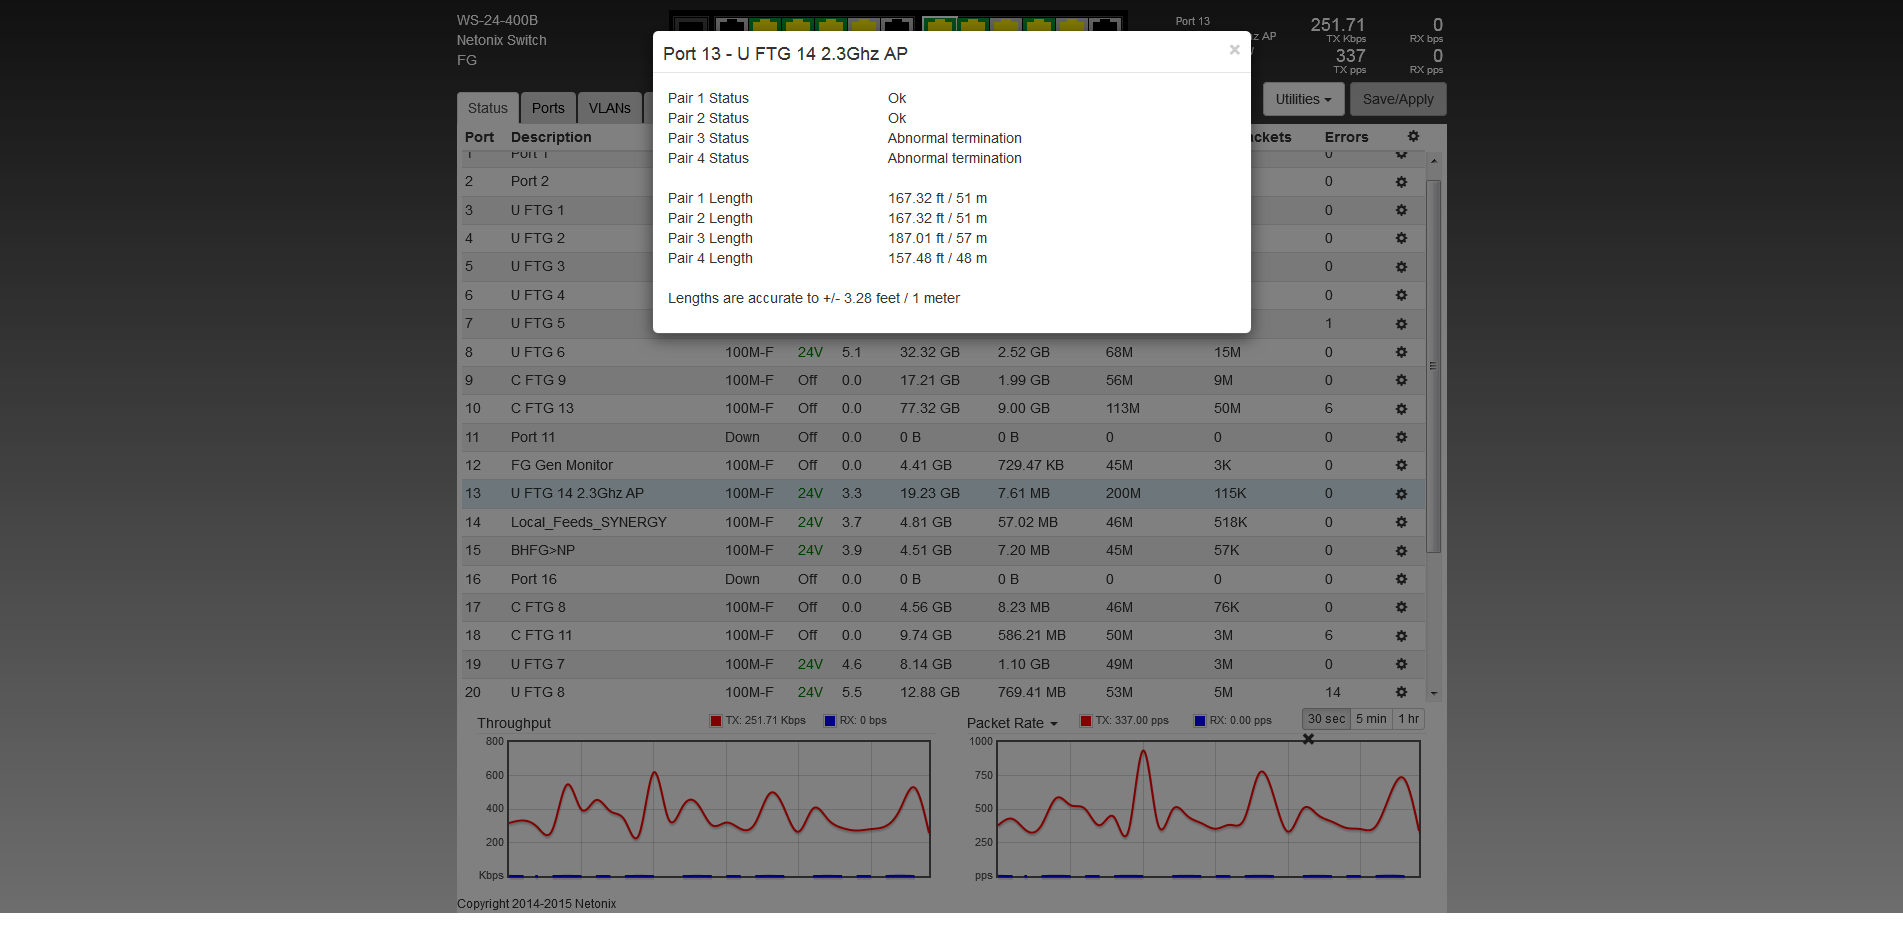This screenshot has height=935, width=1903.
Task: Select the 30 sec graph interval
Action: (1326, 719)
